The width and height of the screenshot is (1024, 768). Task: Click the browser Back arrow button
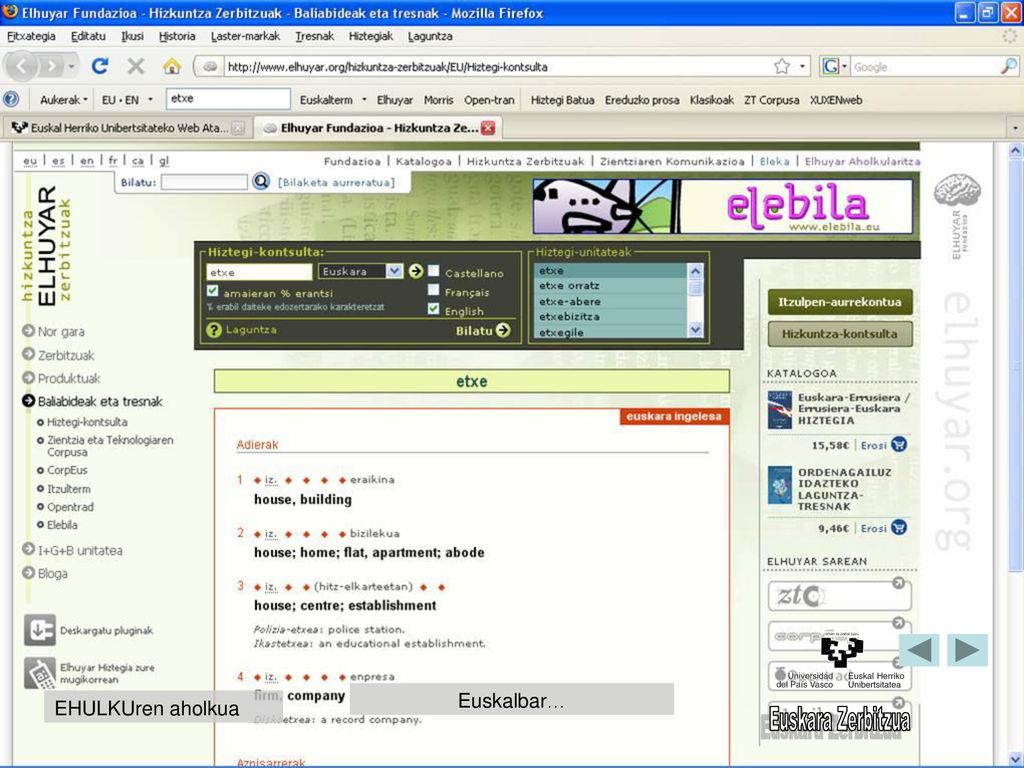coord(21,67)
